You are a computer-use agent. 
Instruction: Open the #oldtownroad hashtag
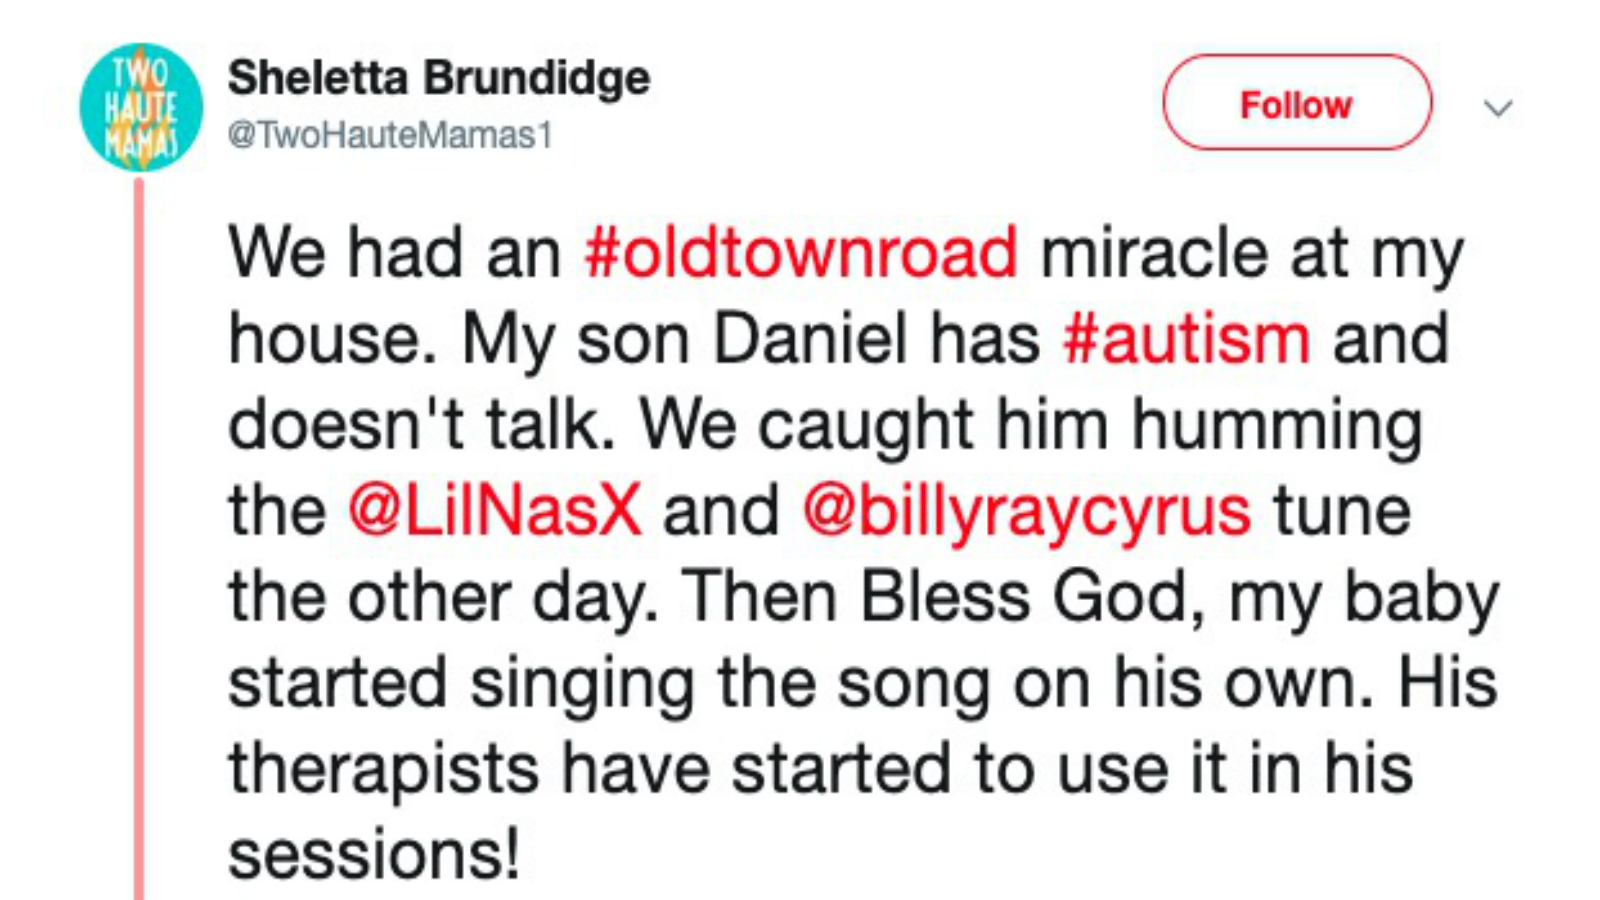801,252
